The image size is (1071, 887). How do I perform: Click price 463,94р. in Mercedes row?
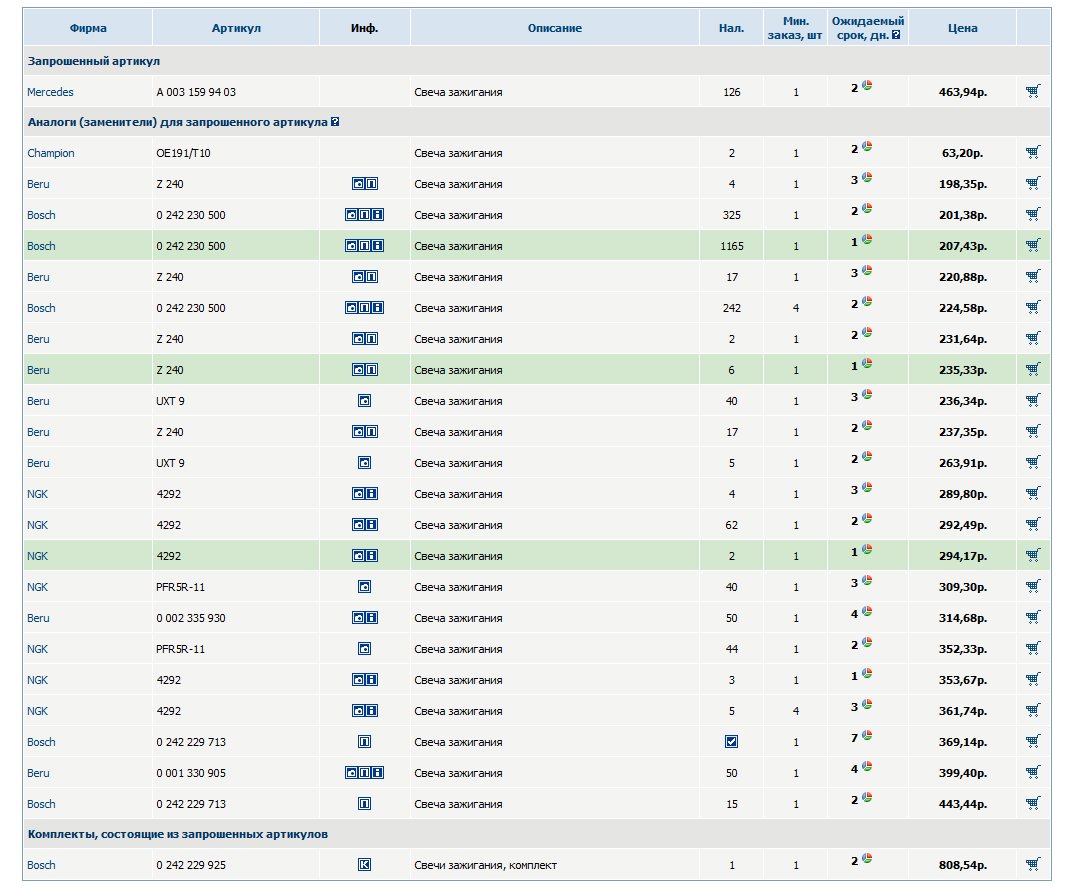[962, 92]
